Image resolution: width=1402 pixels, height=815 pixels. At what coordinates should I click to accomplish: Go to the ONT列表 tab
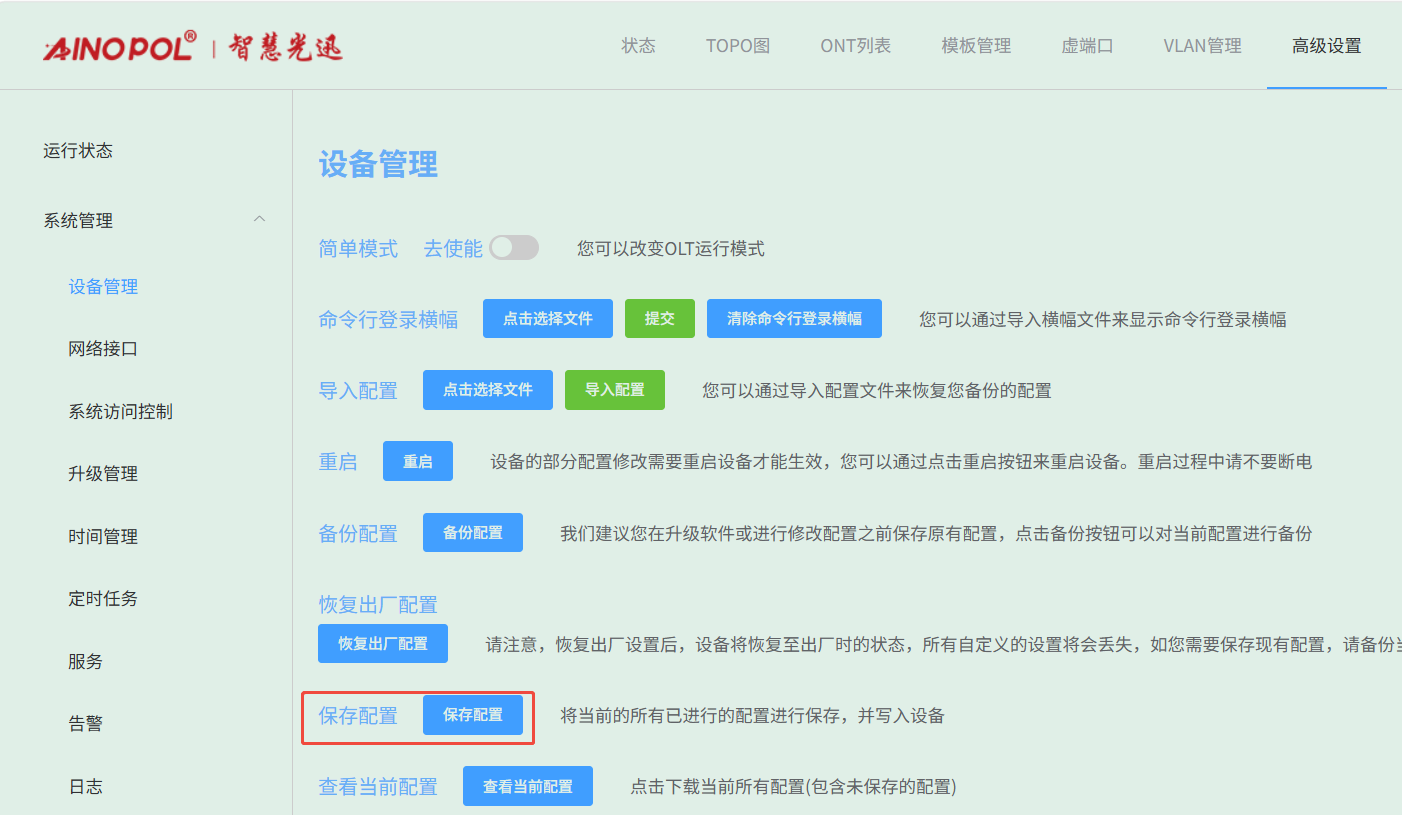855,46
